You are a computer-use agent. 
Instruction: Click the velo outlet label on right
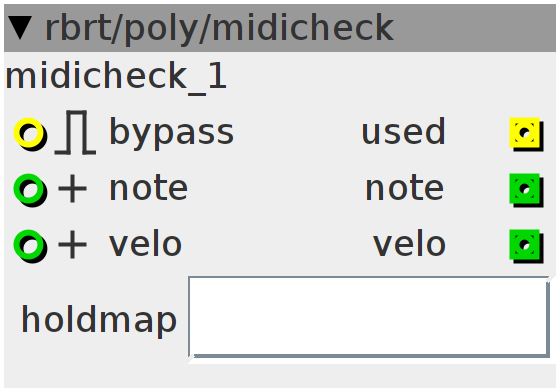(x=409, y=243)
